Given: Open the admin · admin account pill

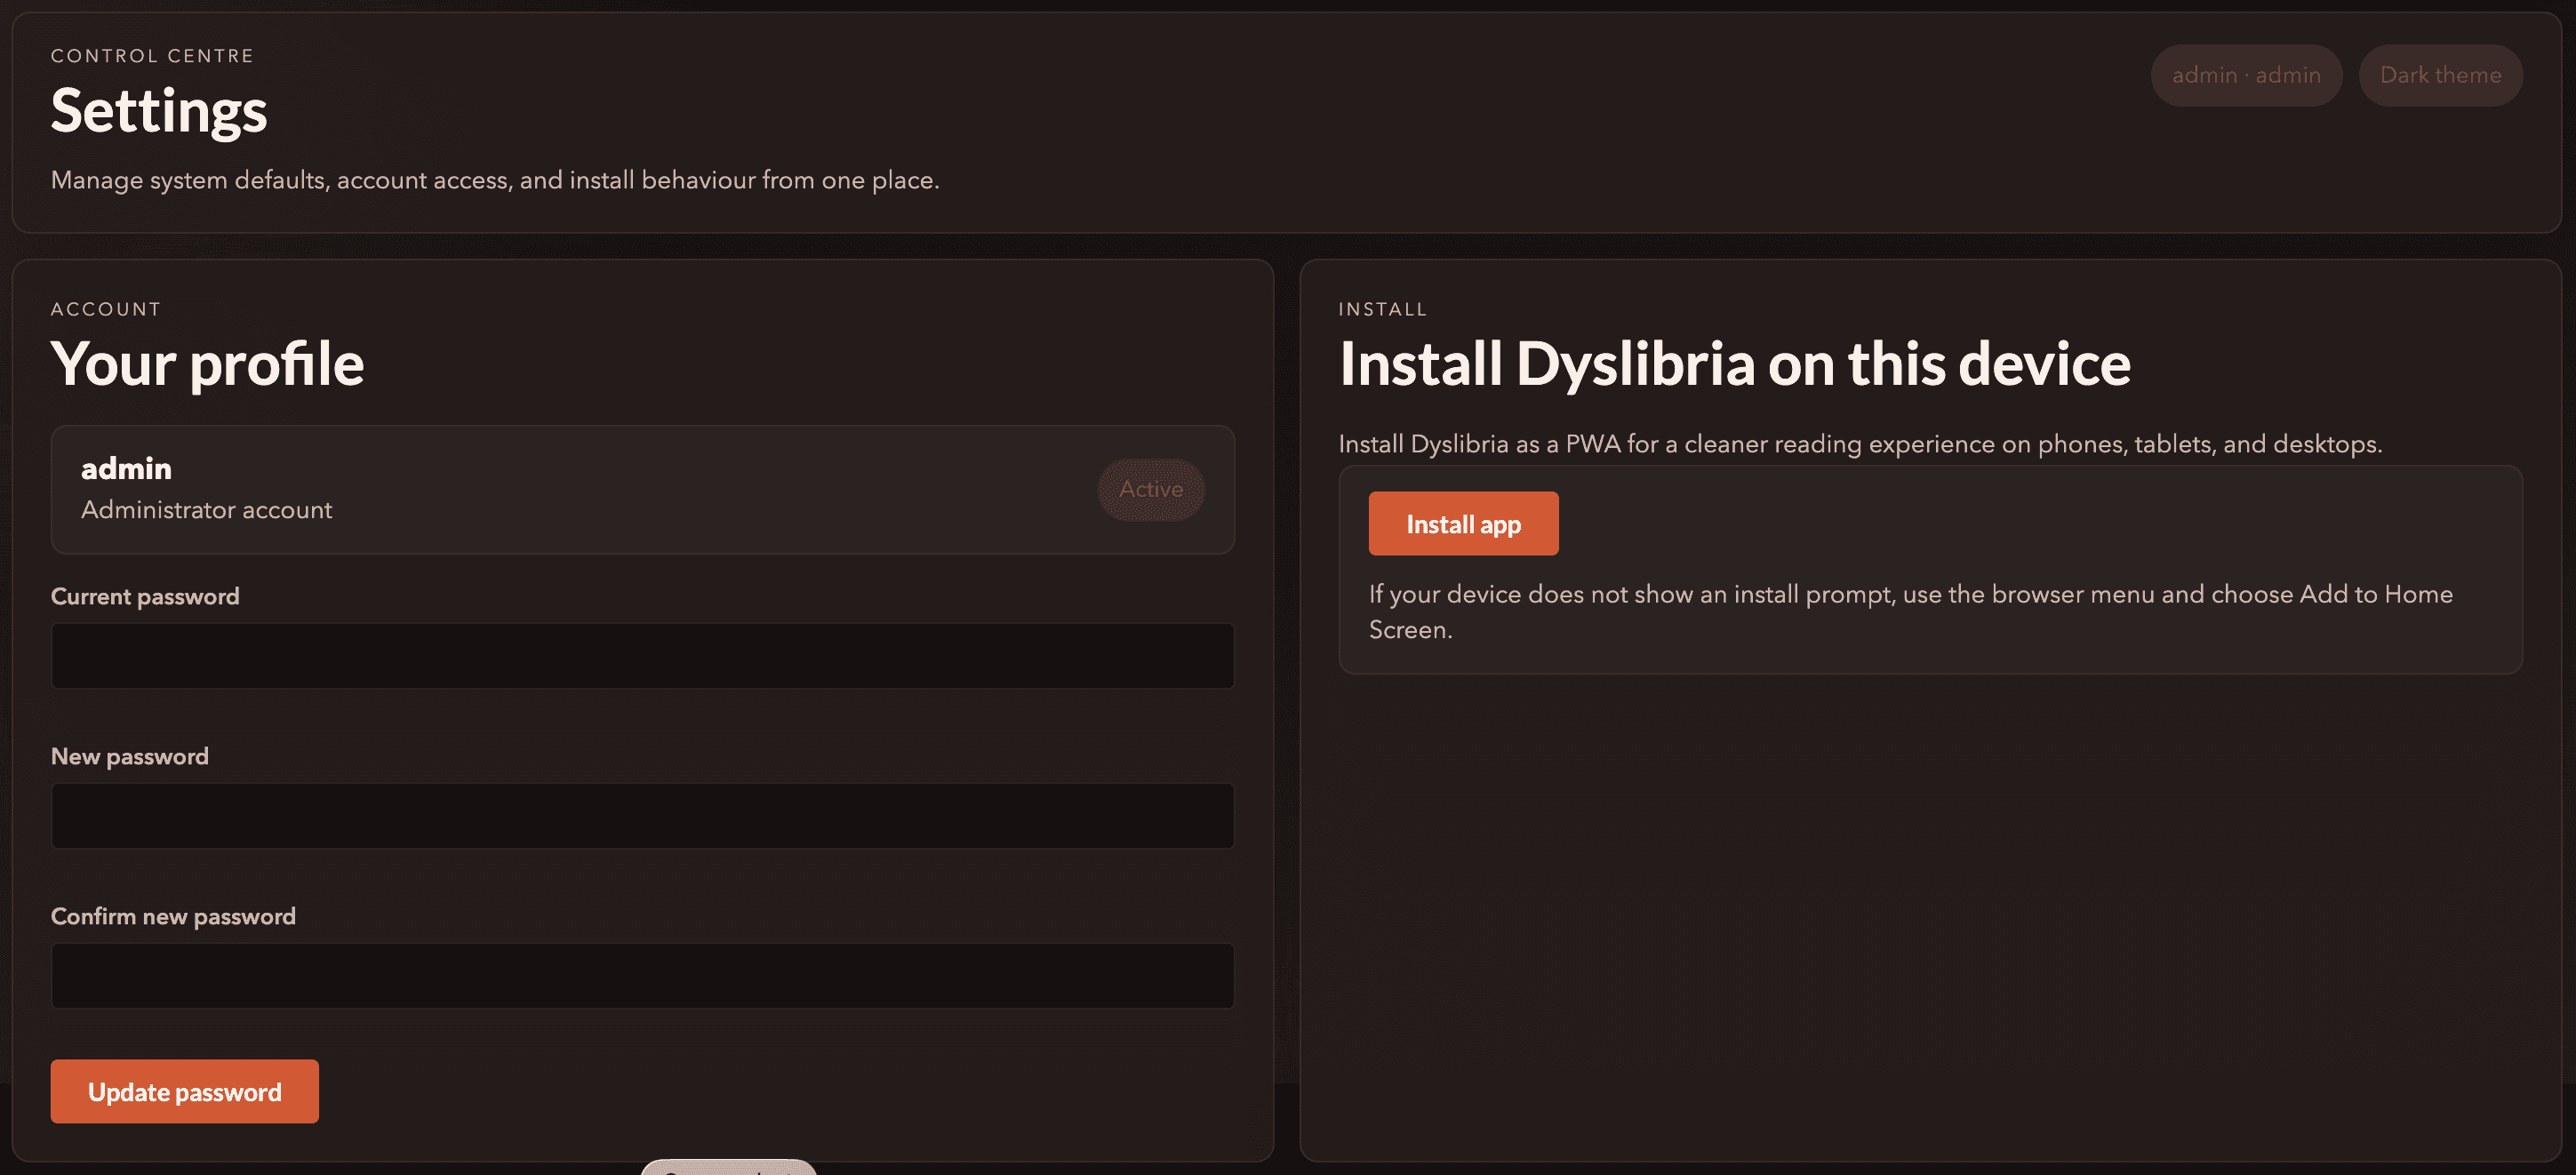Looking at the screenshot, I should pyautogui.click(x=2246, y=75).
